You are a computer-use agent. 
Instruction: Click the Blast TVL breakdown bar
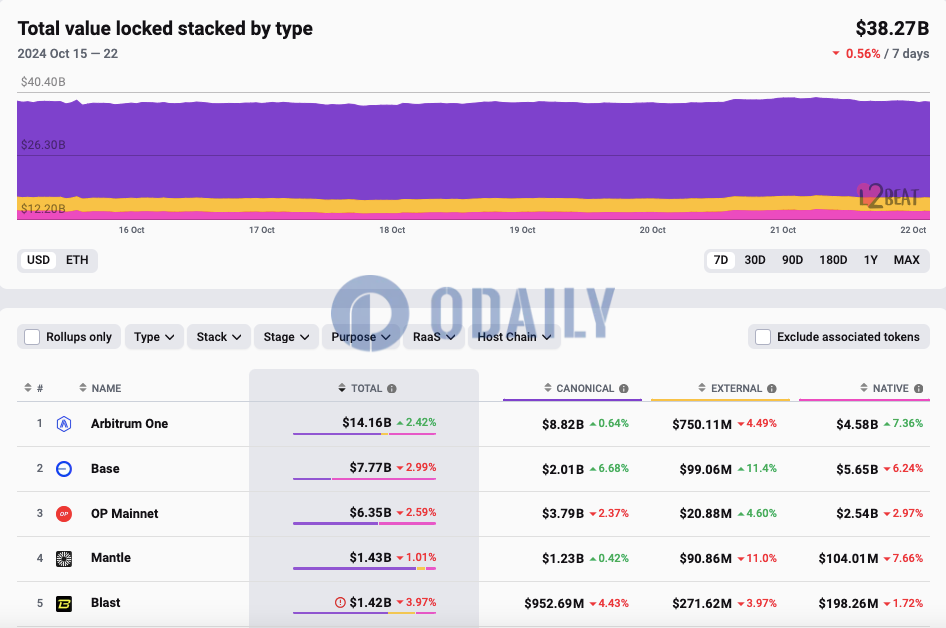(x=364, y=613)
